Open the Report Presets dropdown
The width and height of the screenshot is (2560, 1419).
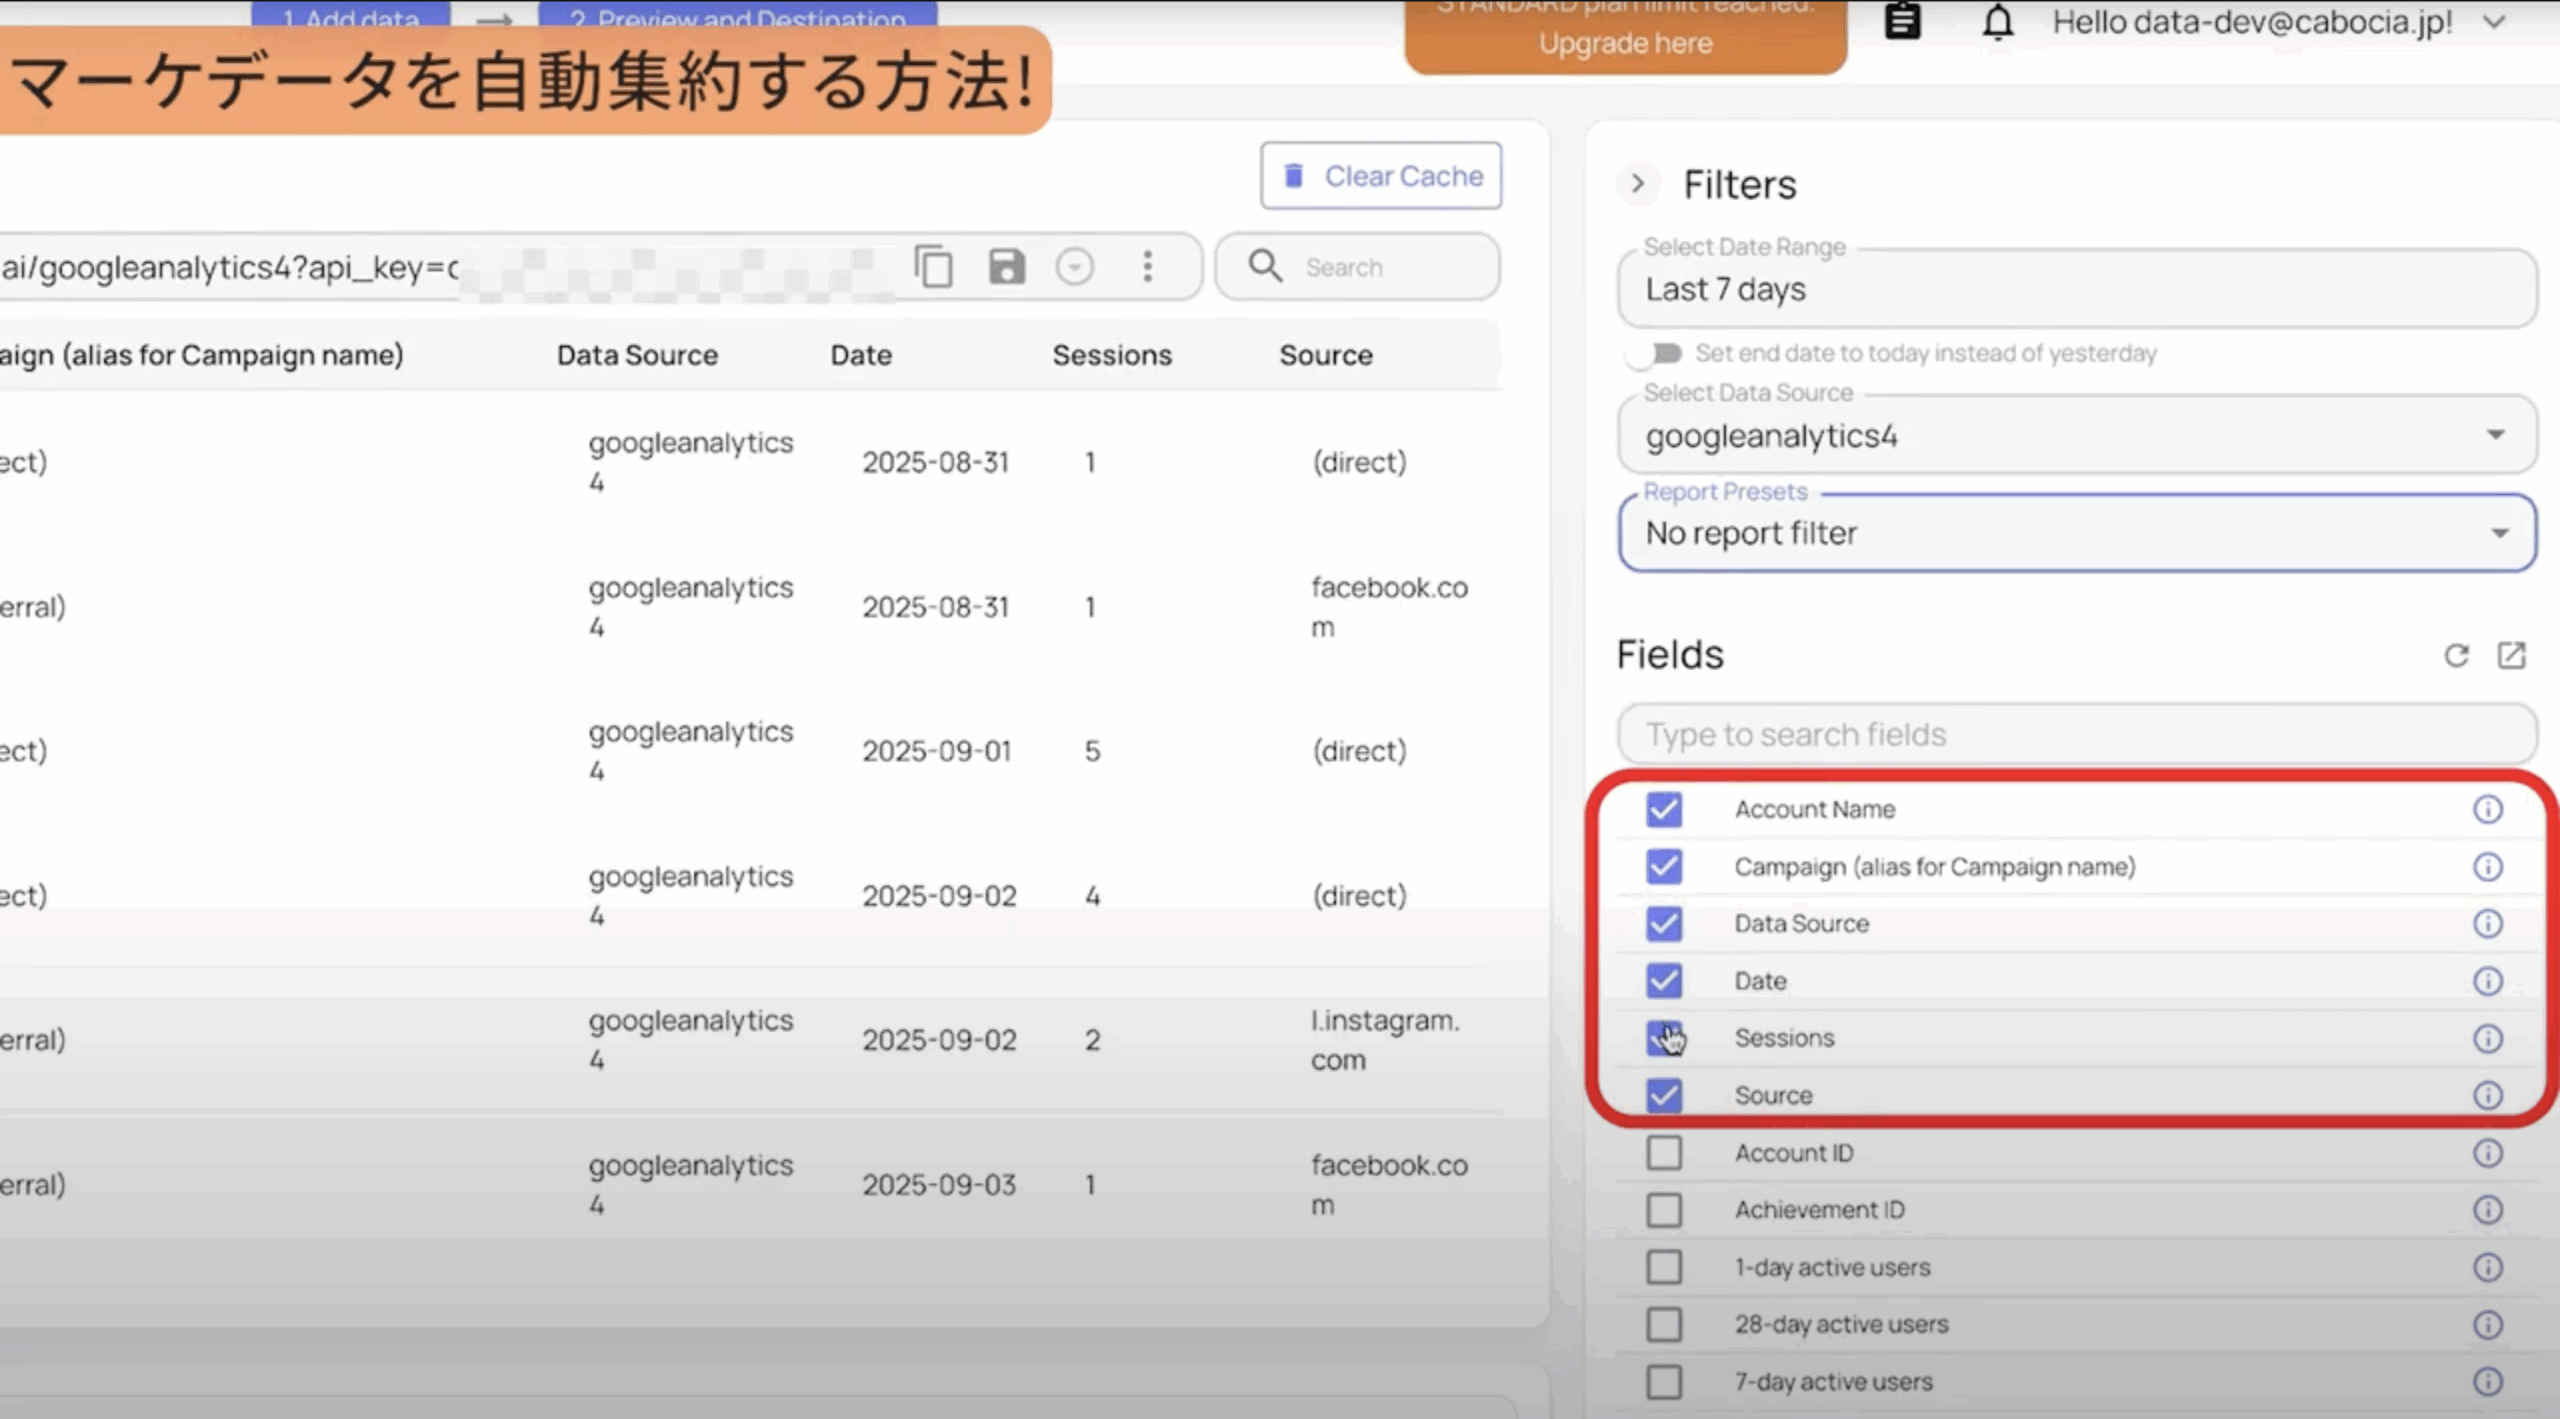coord(2076,533)
